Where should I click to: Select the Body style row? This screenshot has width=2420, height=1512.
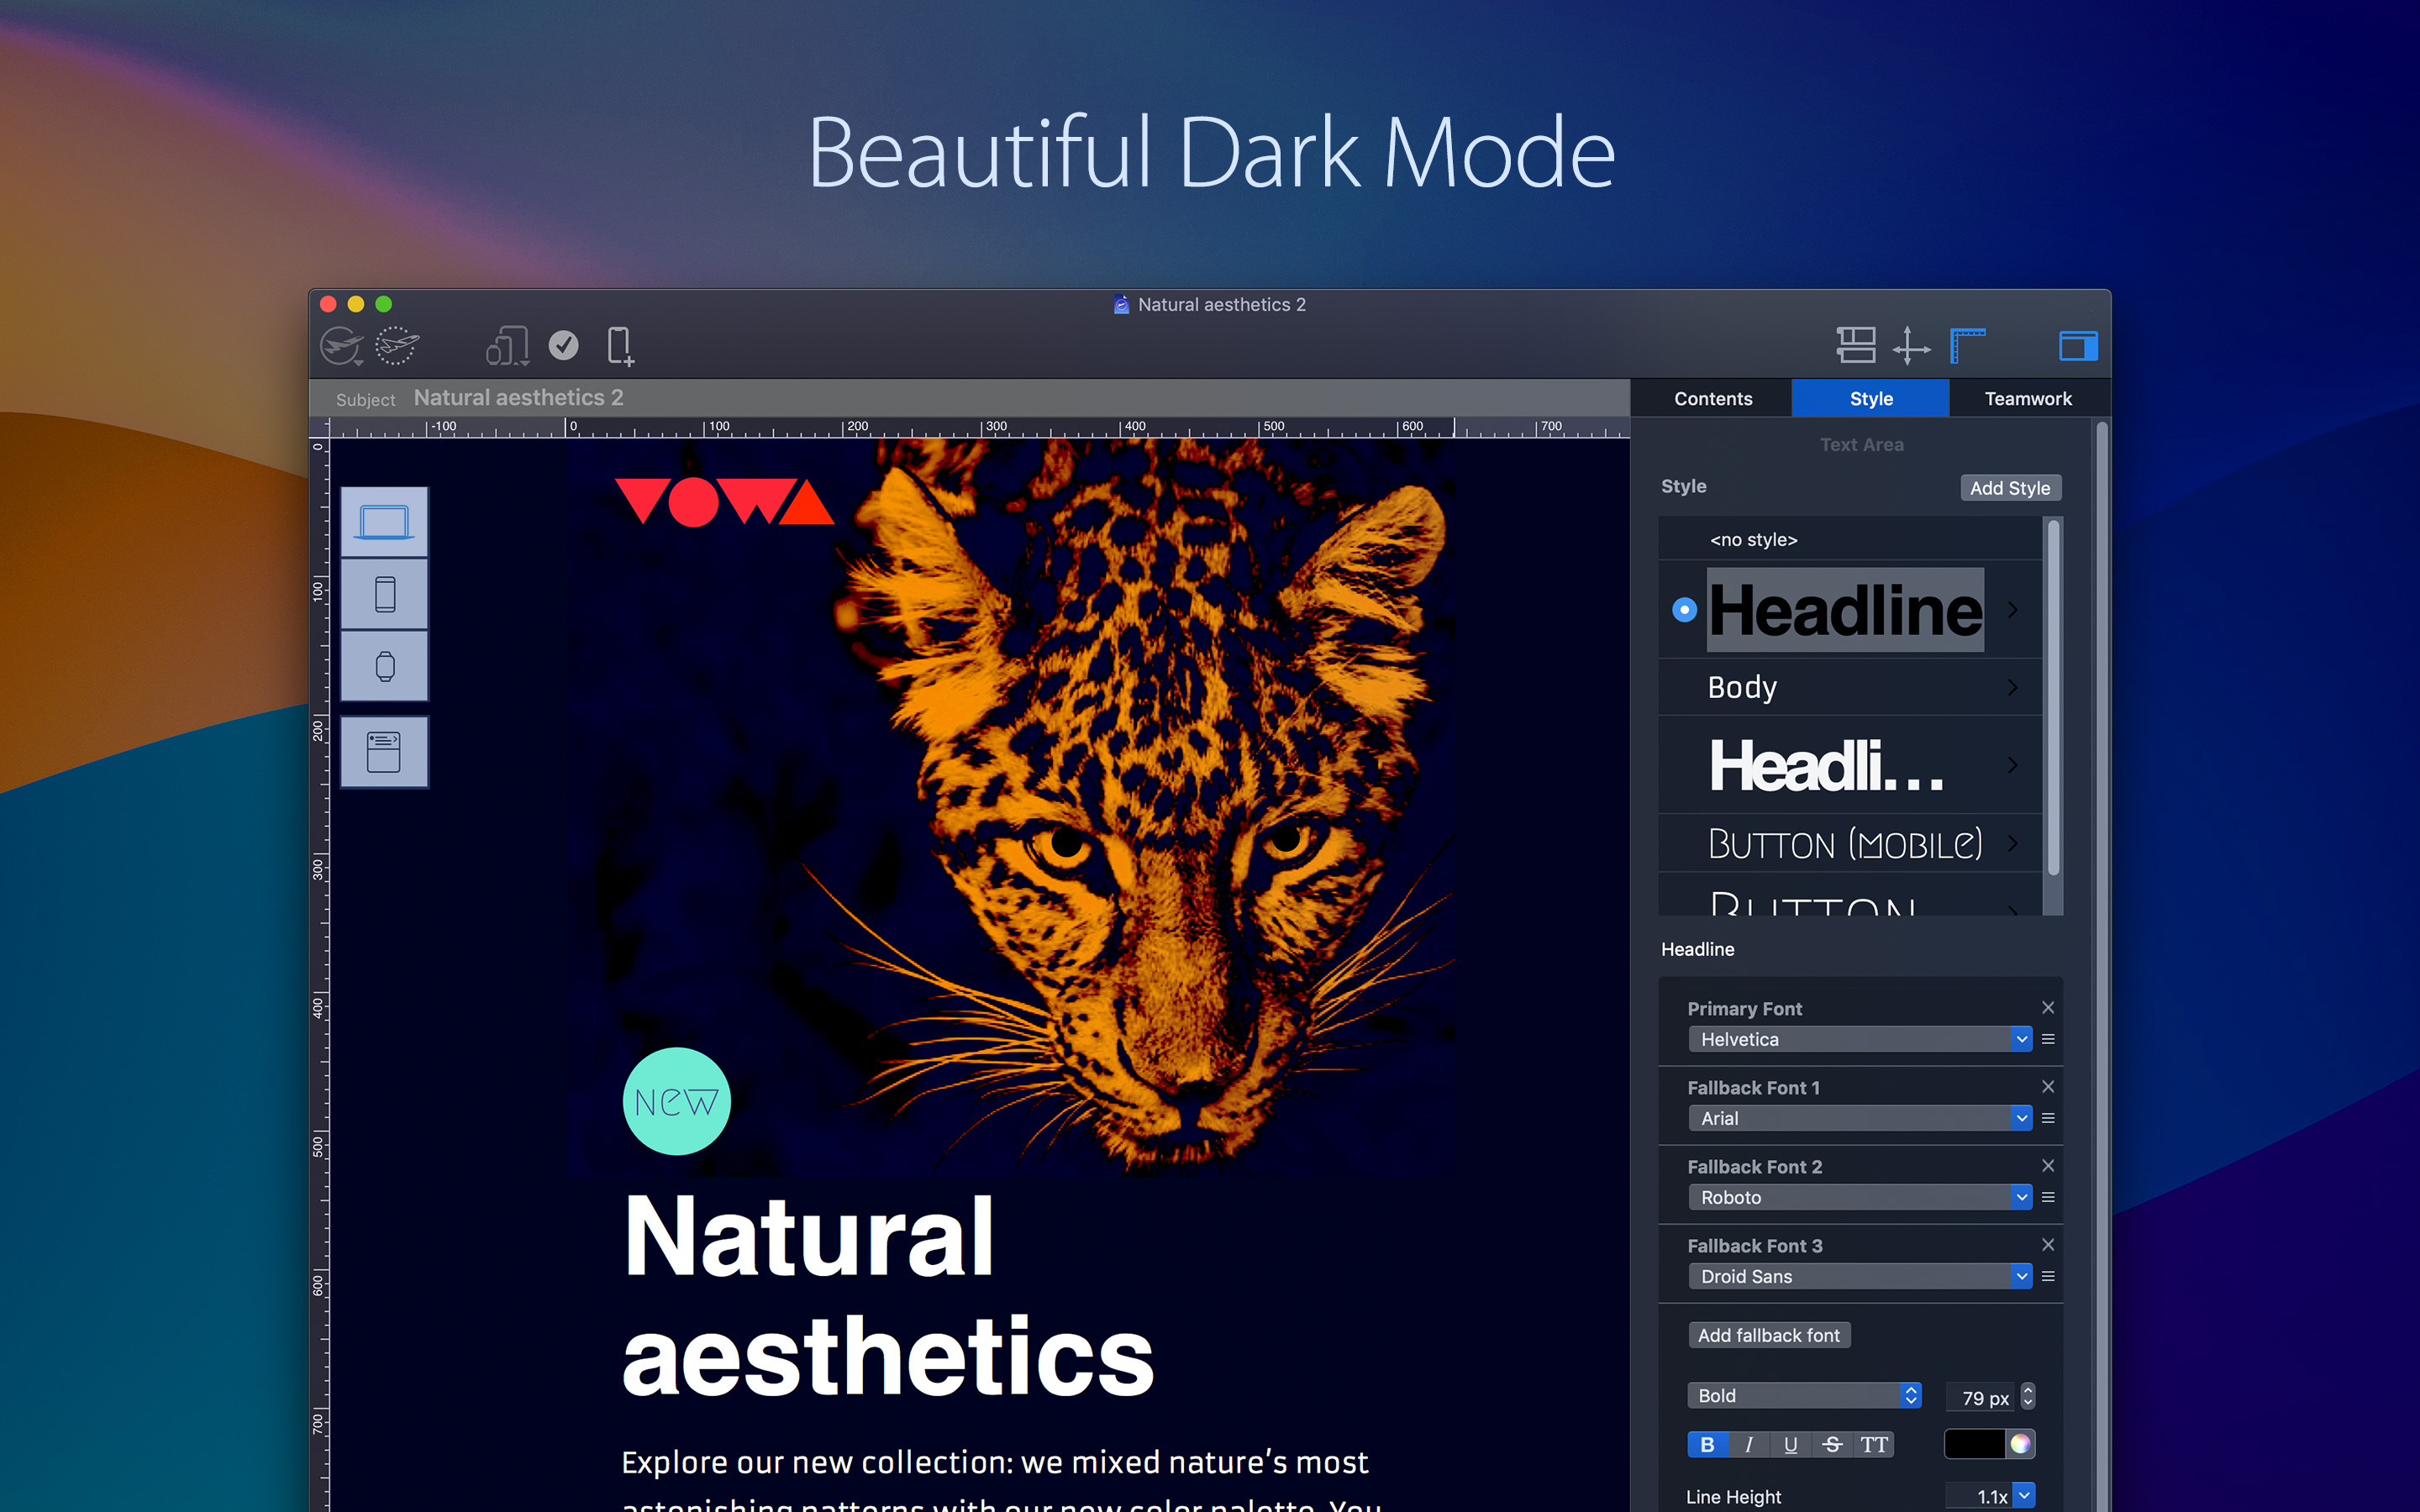1850,687
